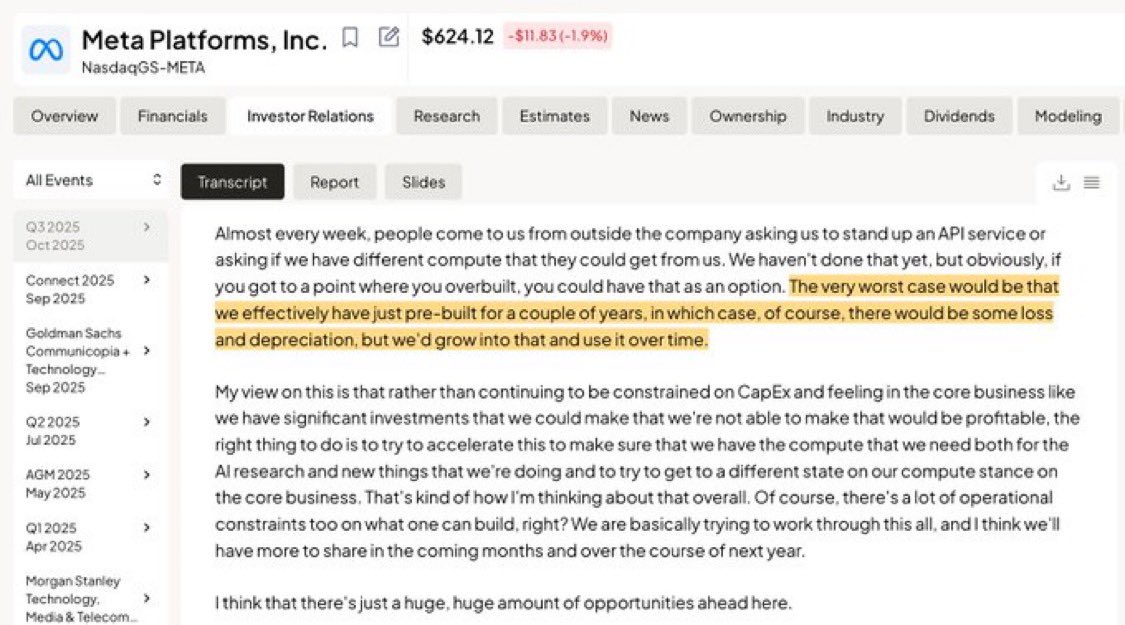Viewport: 1125px width, 625px height.
Task: Bookmark Meta Platforms with the bookmark icon
Action: point(349,38)
